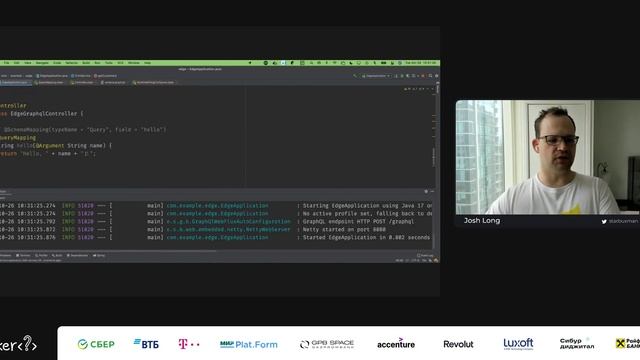
Task: Open the Run menu
Action: [97, 63]
